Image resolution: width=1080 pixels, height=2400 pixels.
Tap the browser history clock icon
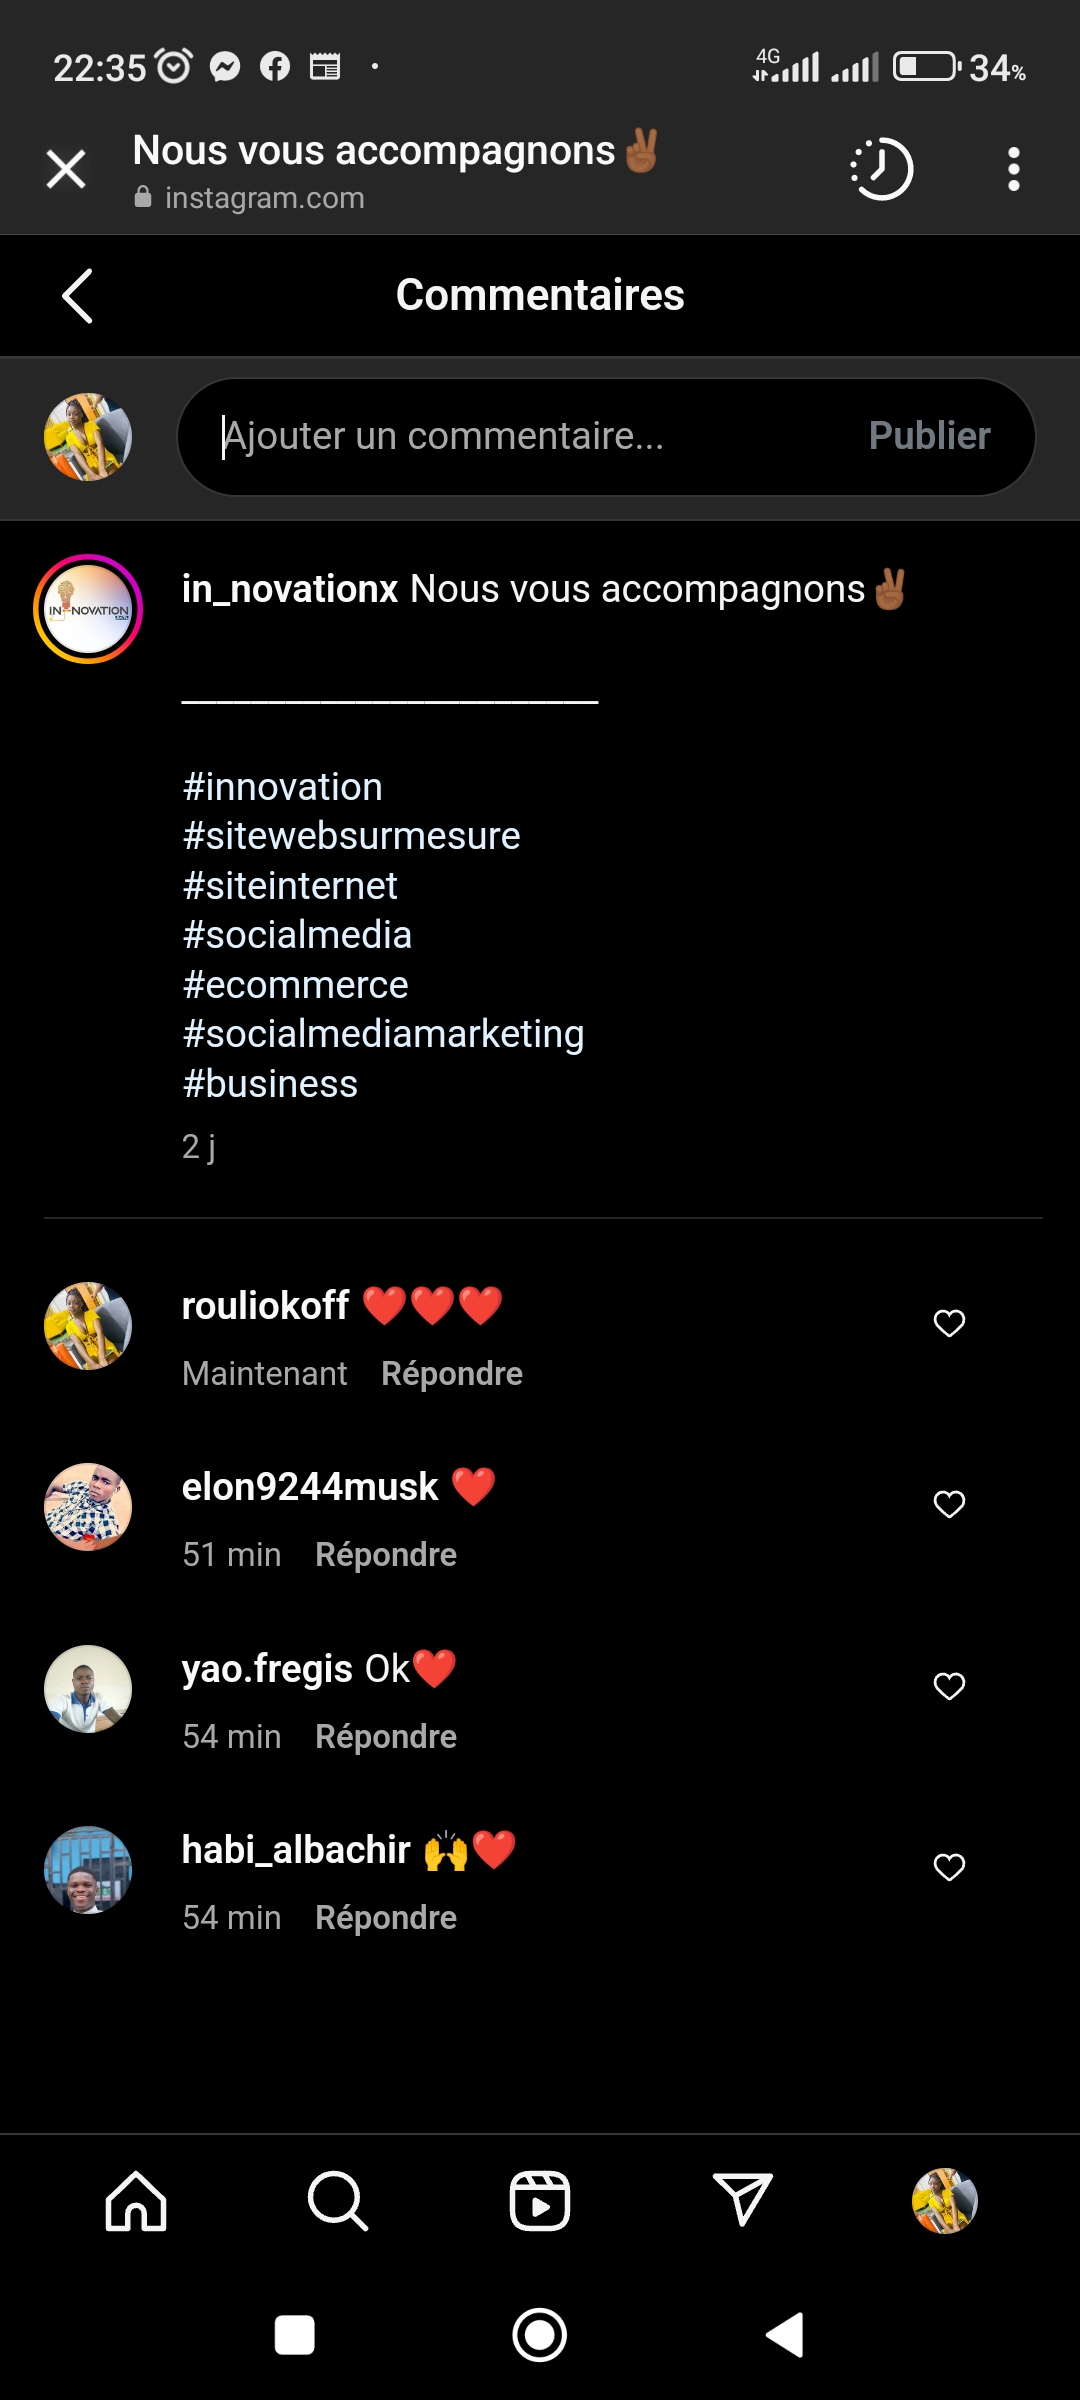(882, 169)
